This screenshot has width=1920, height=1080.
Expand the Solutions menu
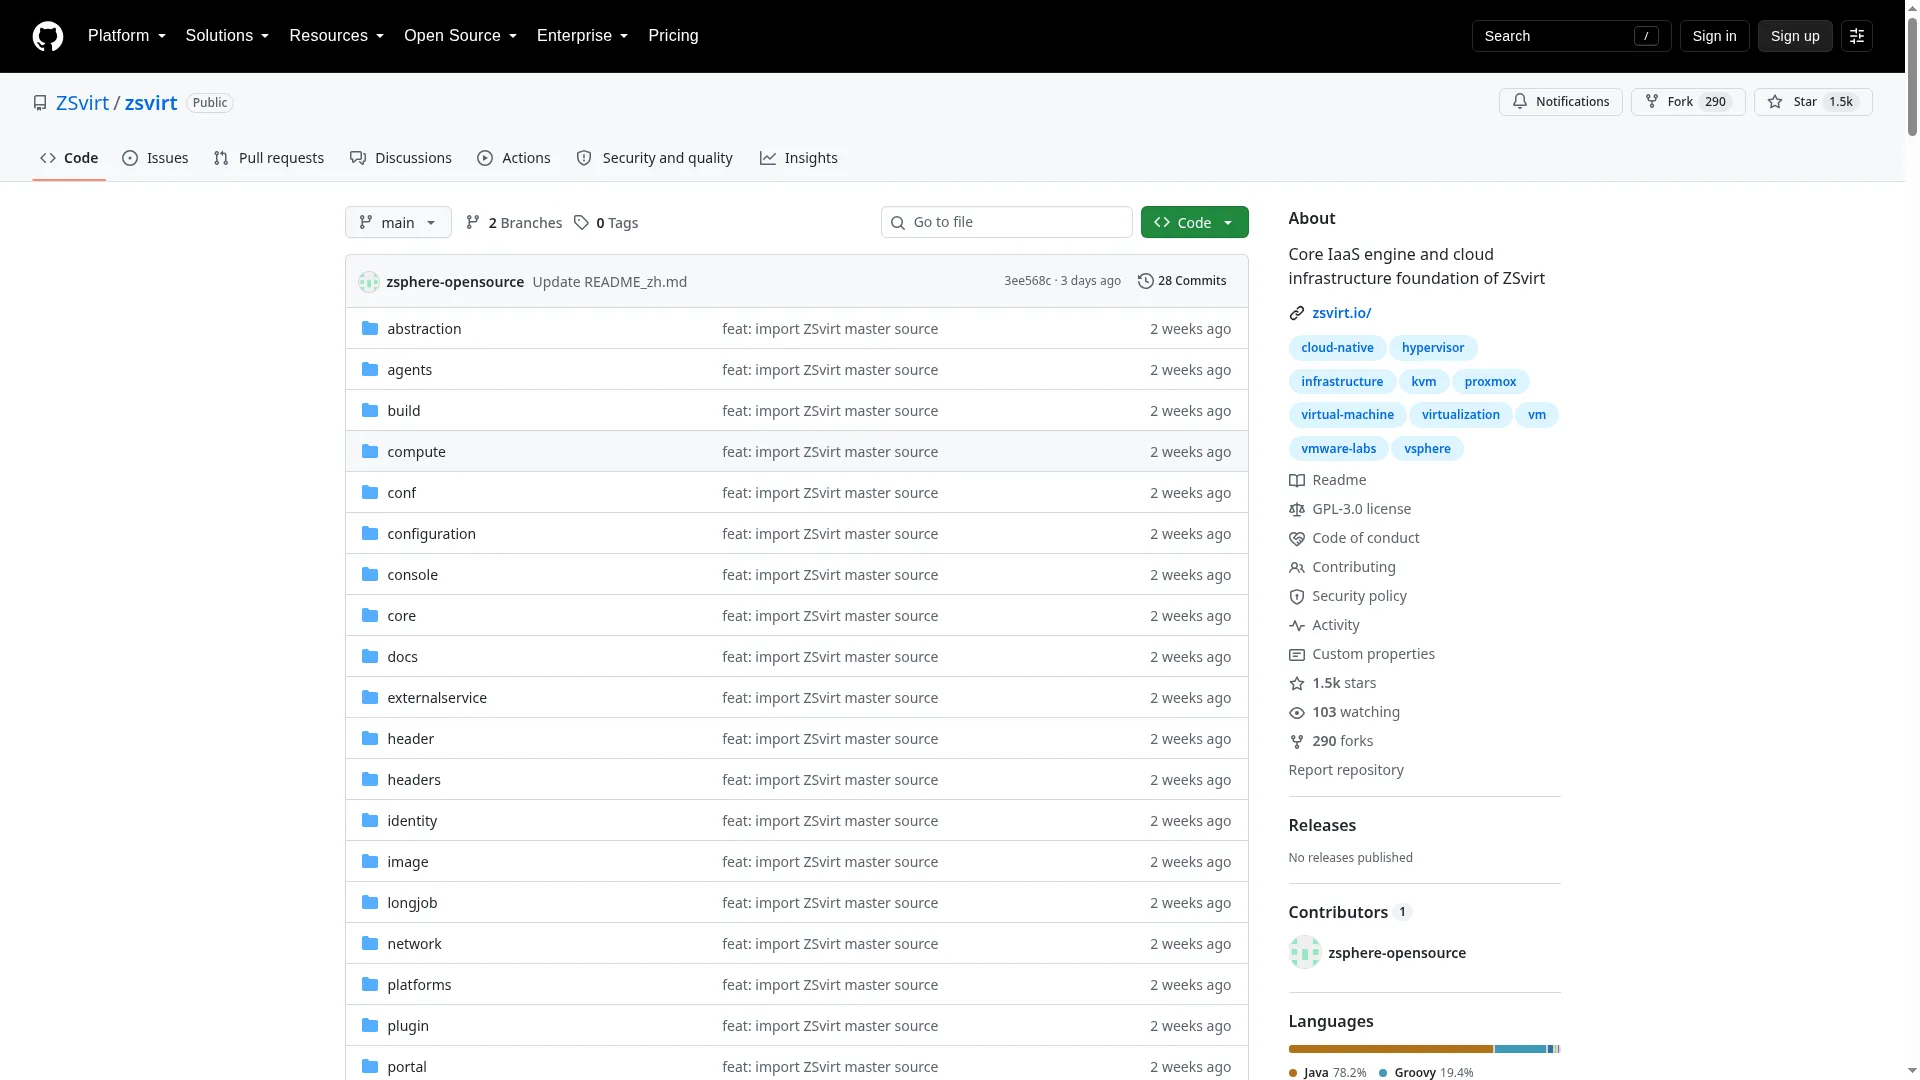point(227,36)
